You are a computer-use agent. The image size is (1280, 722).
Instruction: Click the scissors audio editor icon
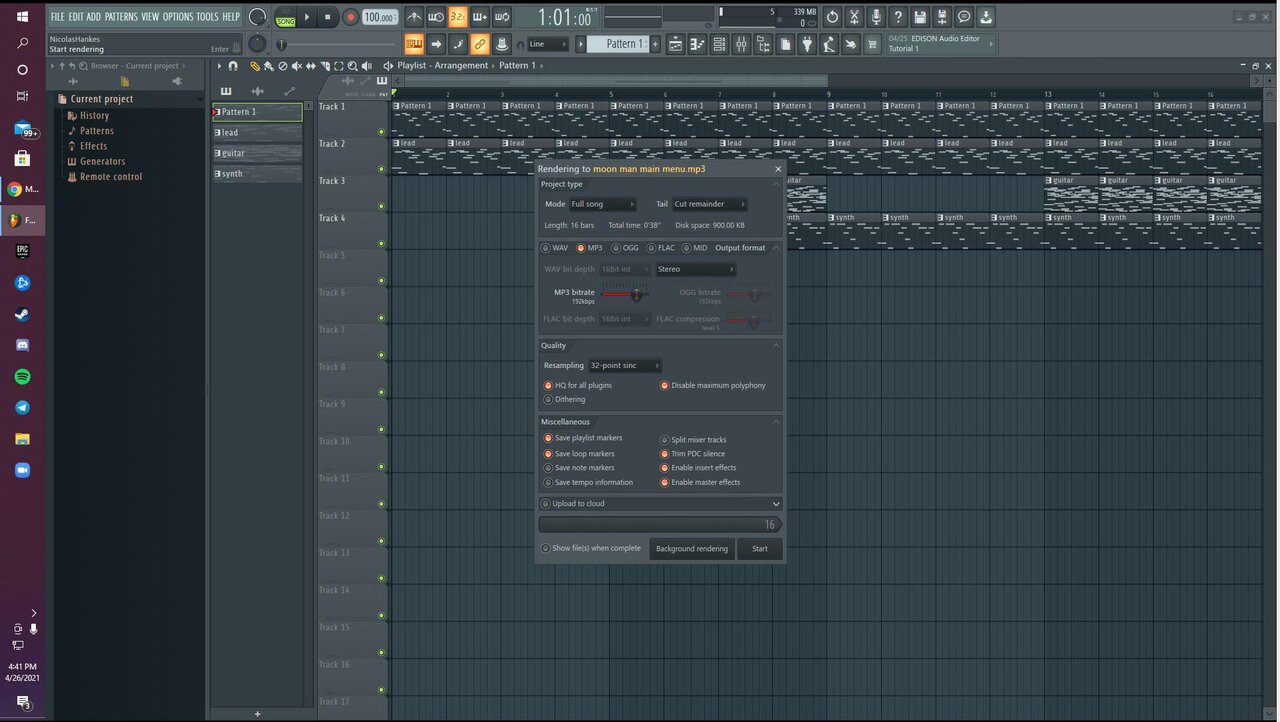(854, 17)
